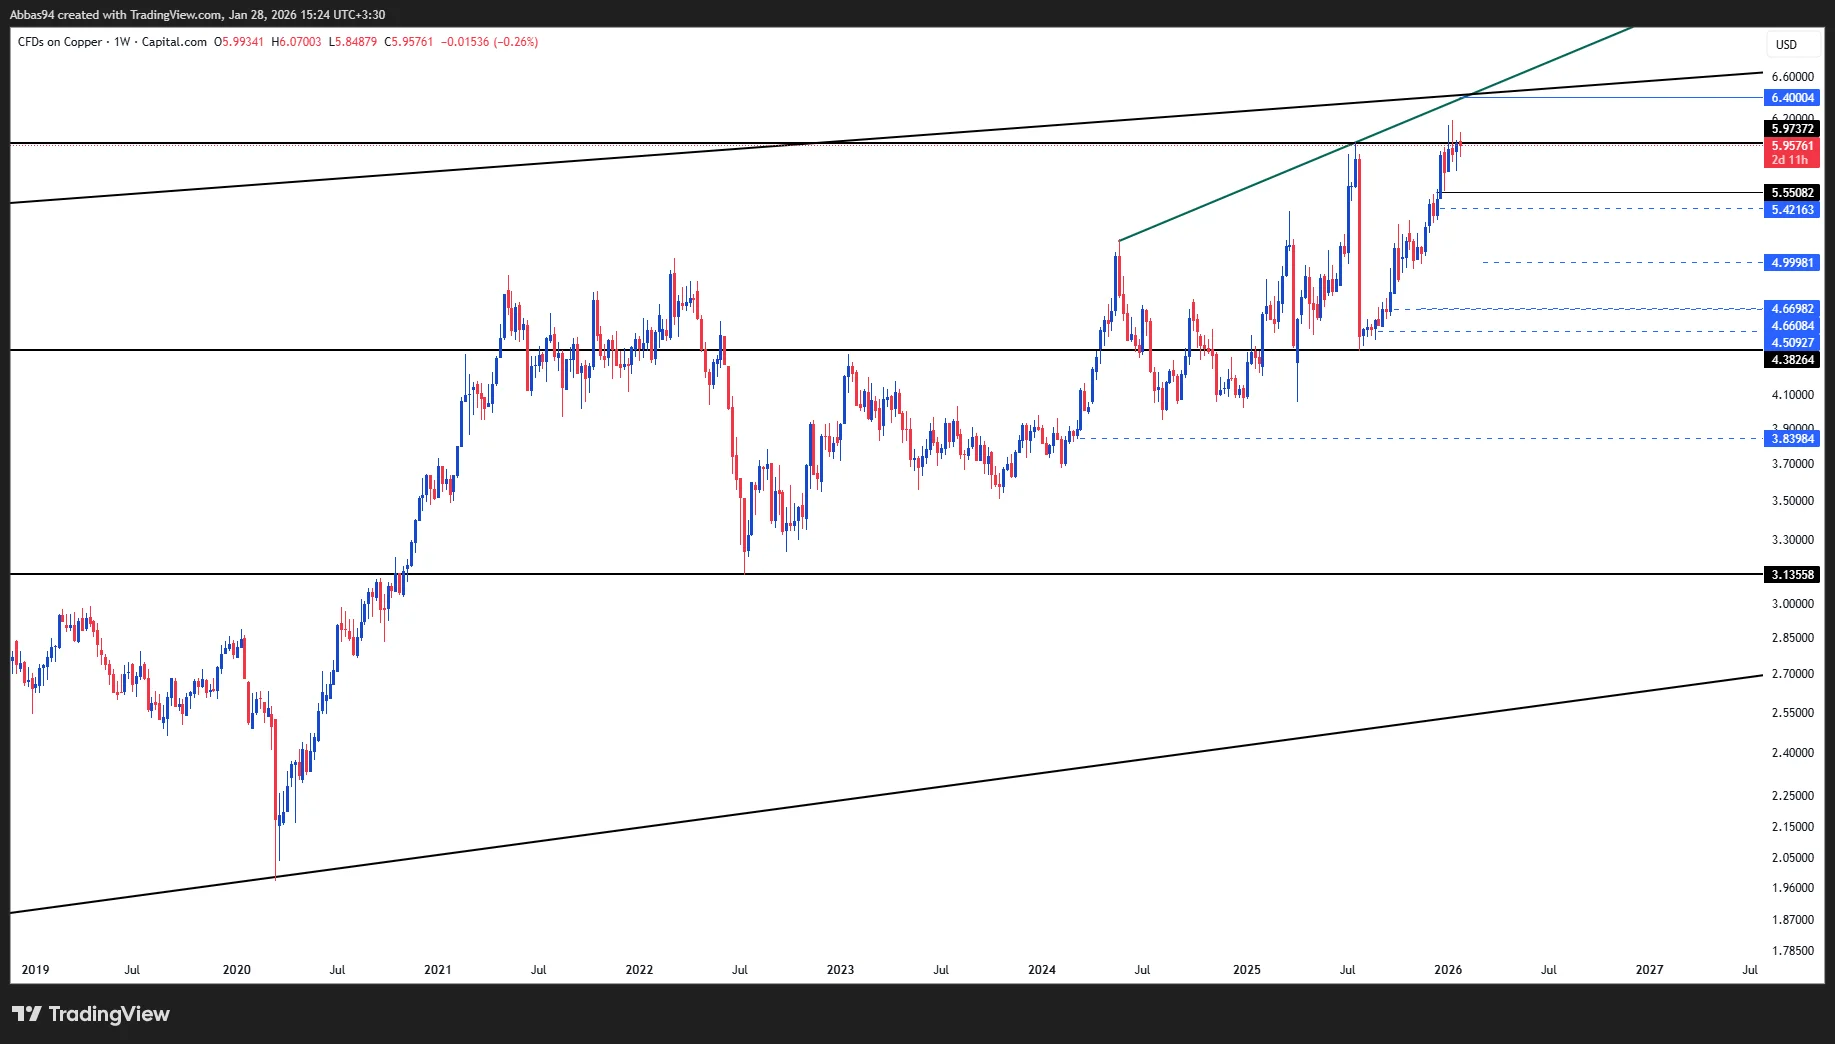The width and height of the screenshot is (1835, 1044).
Task: Click the CFDs on Copper symbol title
Action: click(60, 42)
